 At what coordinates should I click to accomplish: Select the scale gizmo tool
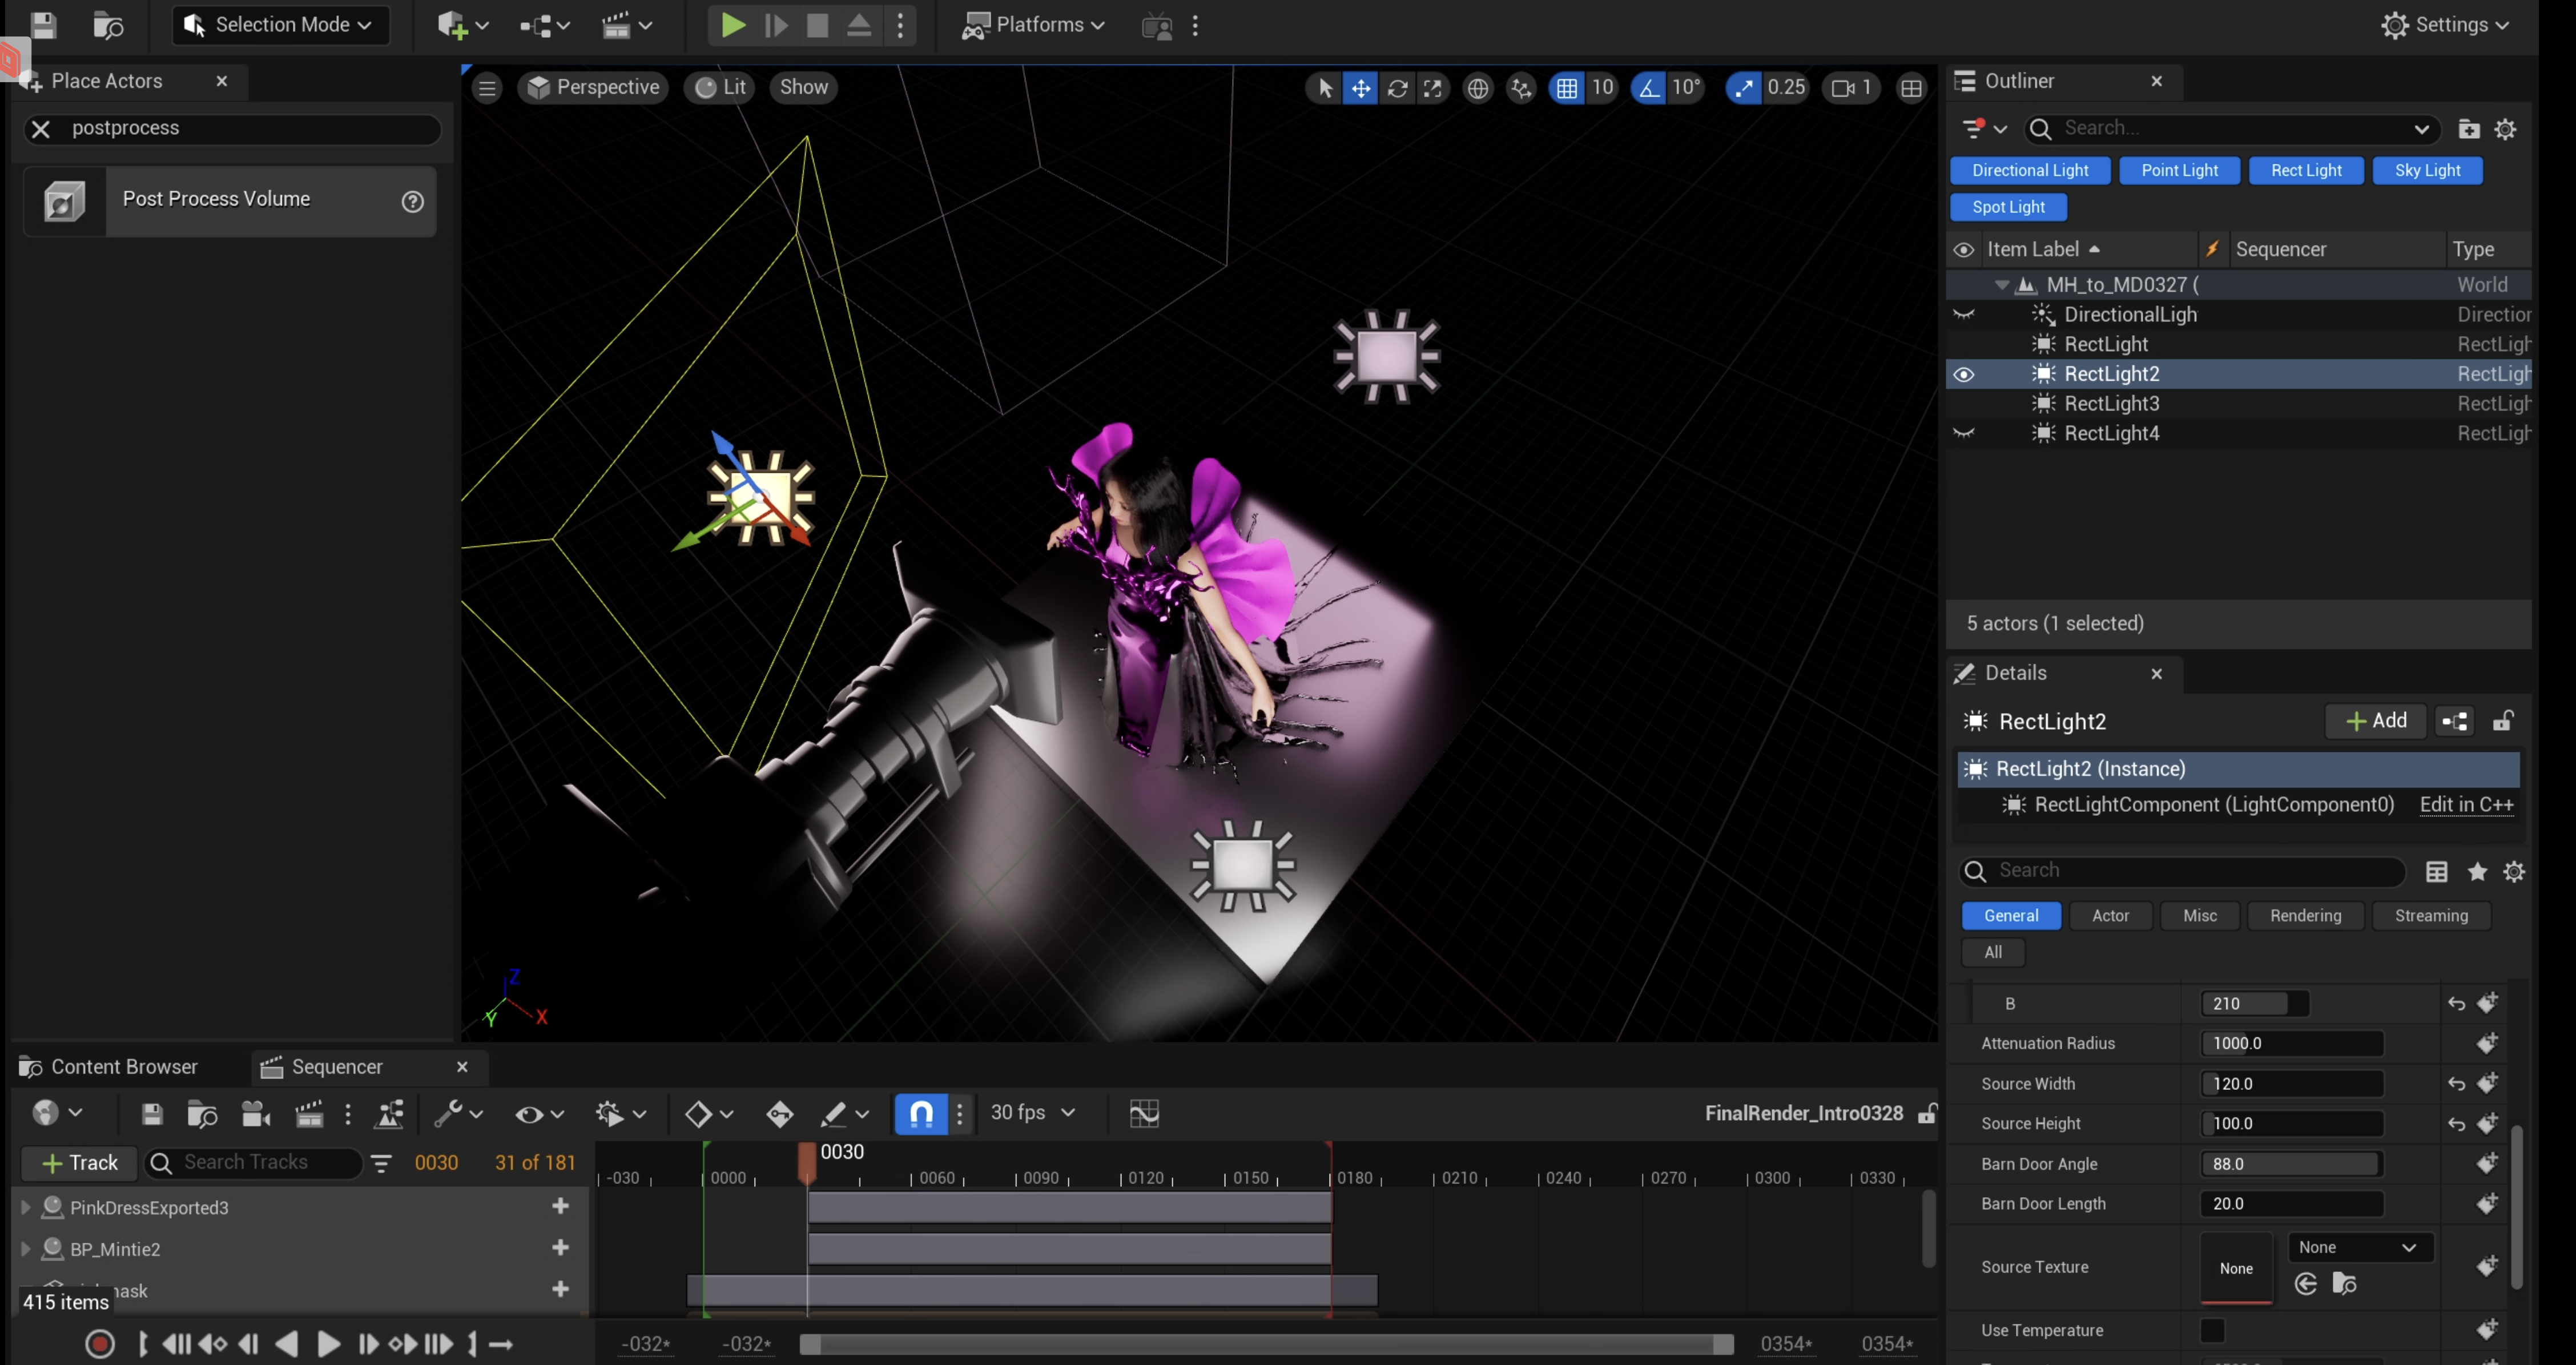click(1432, 88)
